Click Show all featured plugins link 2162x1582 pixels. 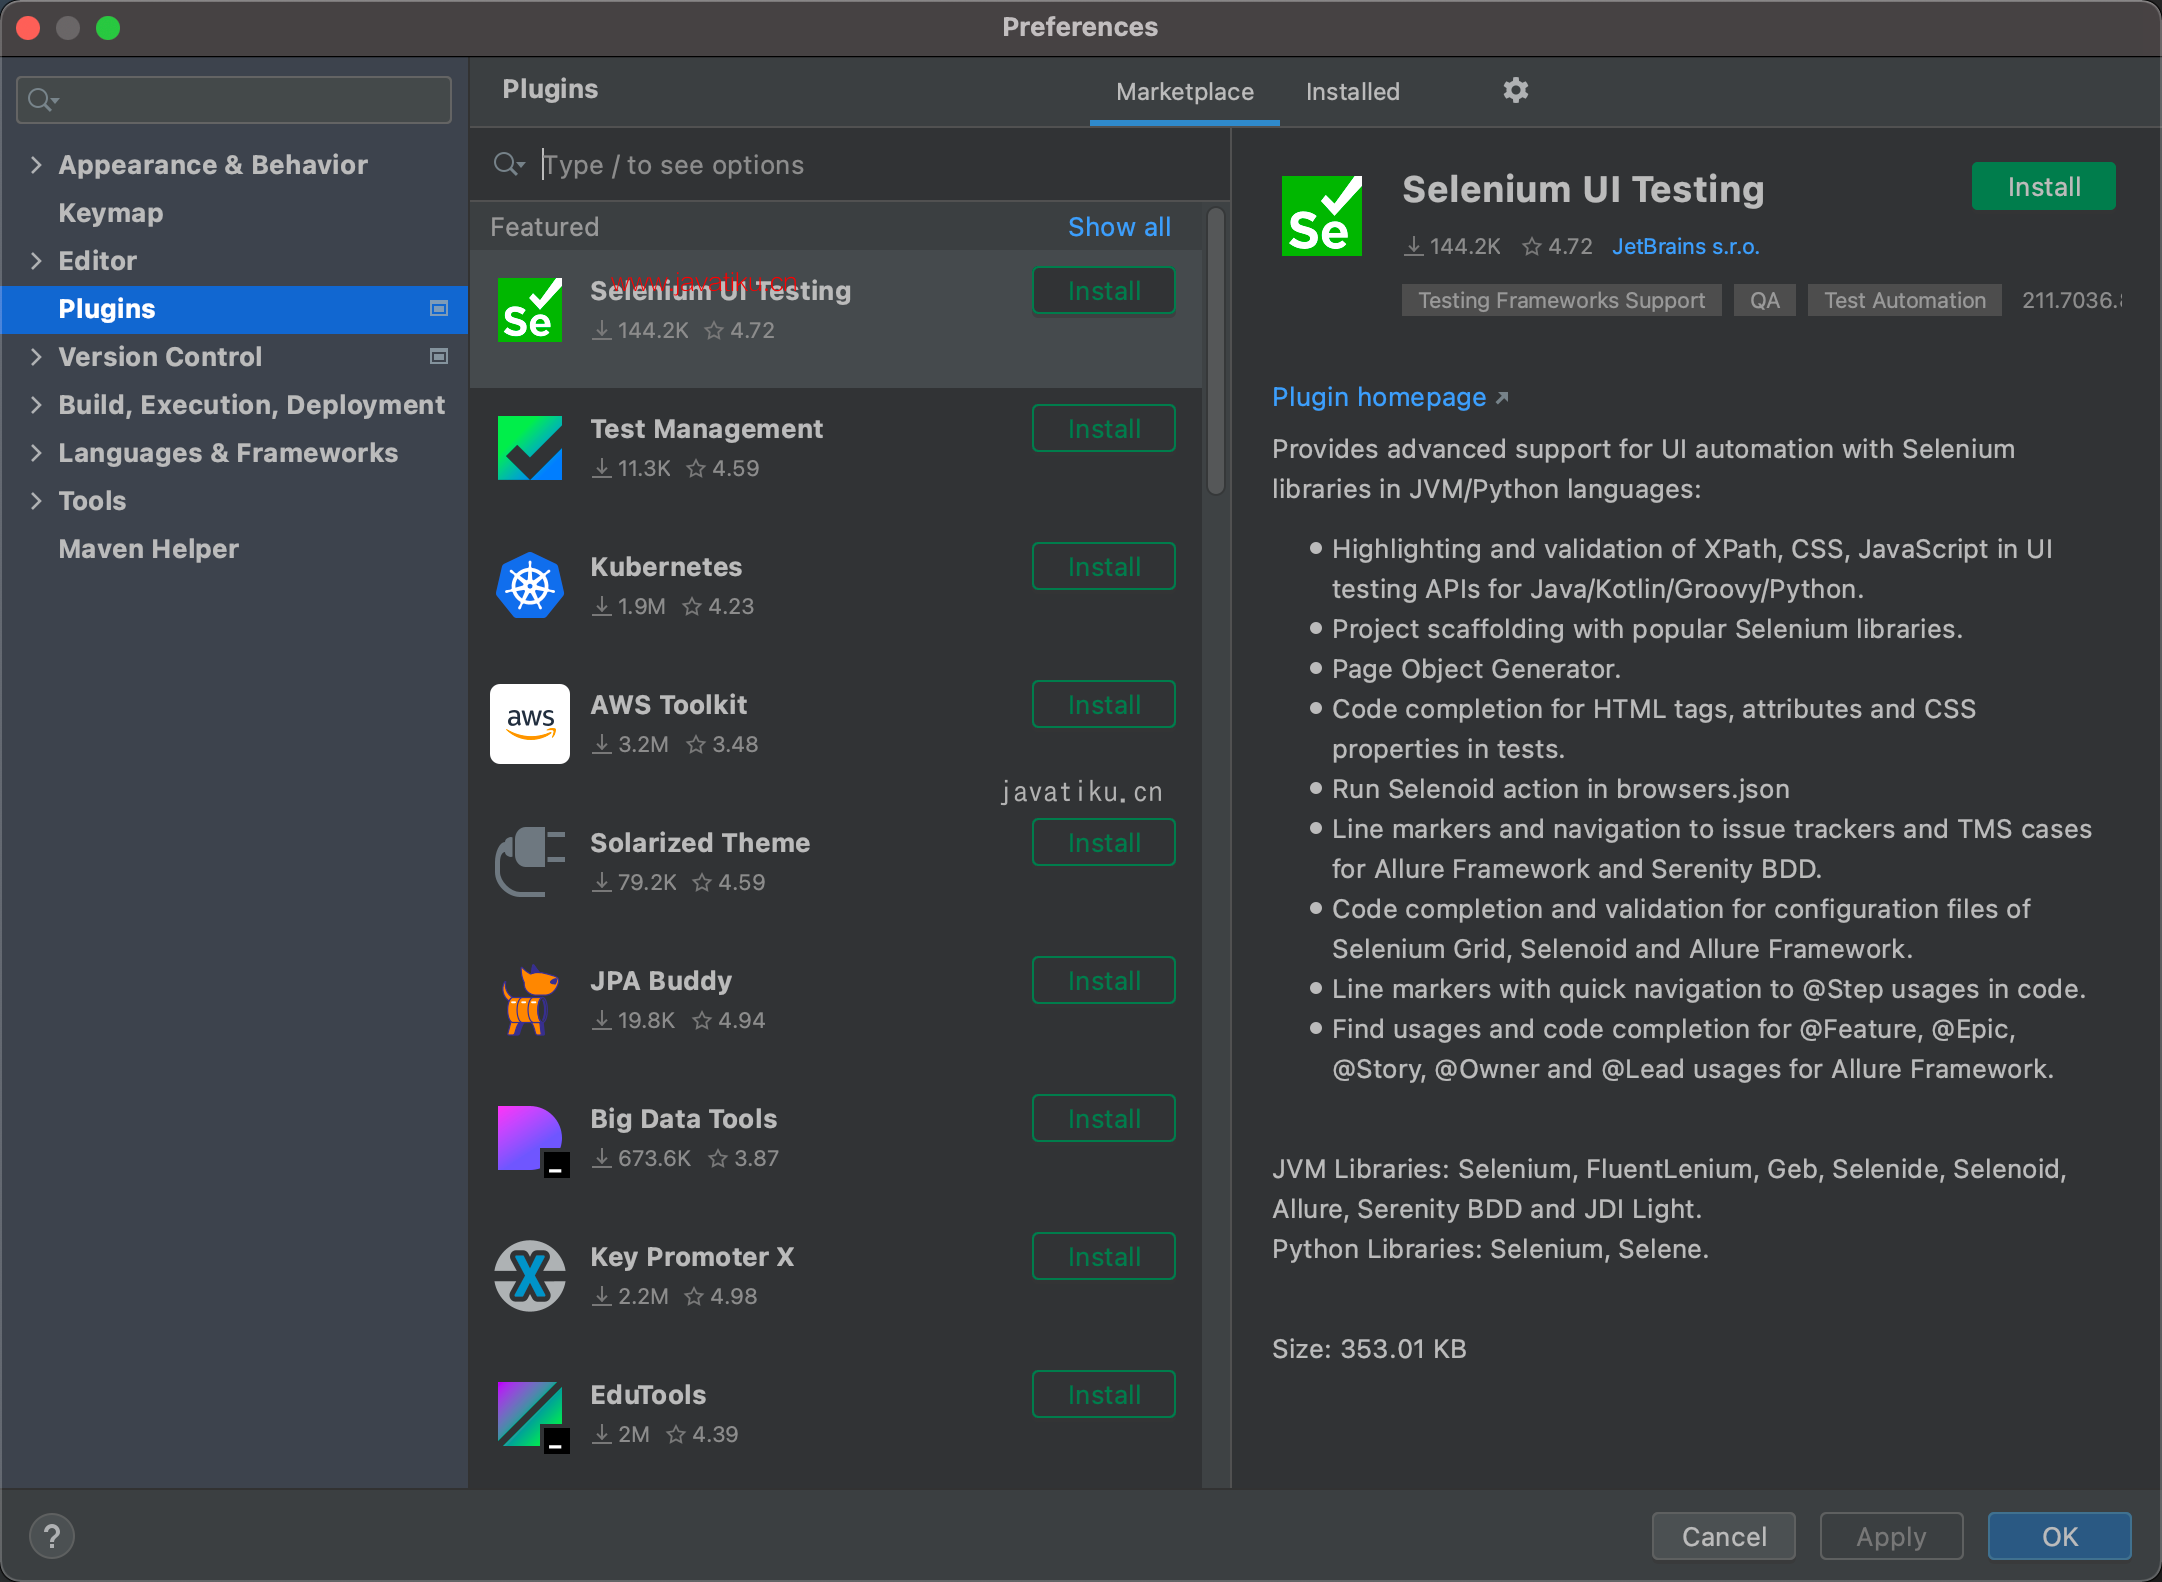tap(1119, 227)
